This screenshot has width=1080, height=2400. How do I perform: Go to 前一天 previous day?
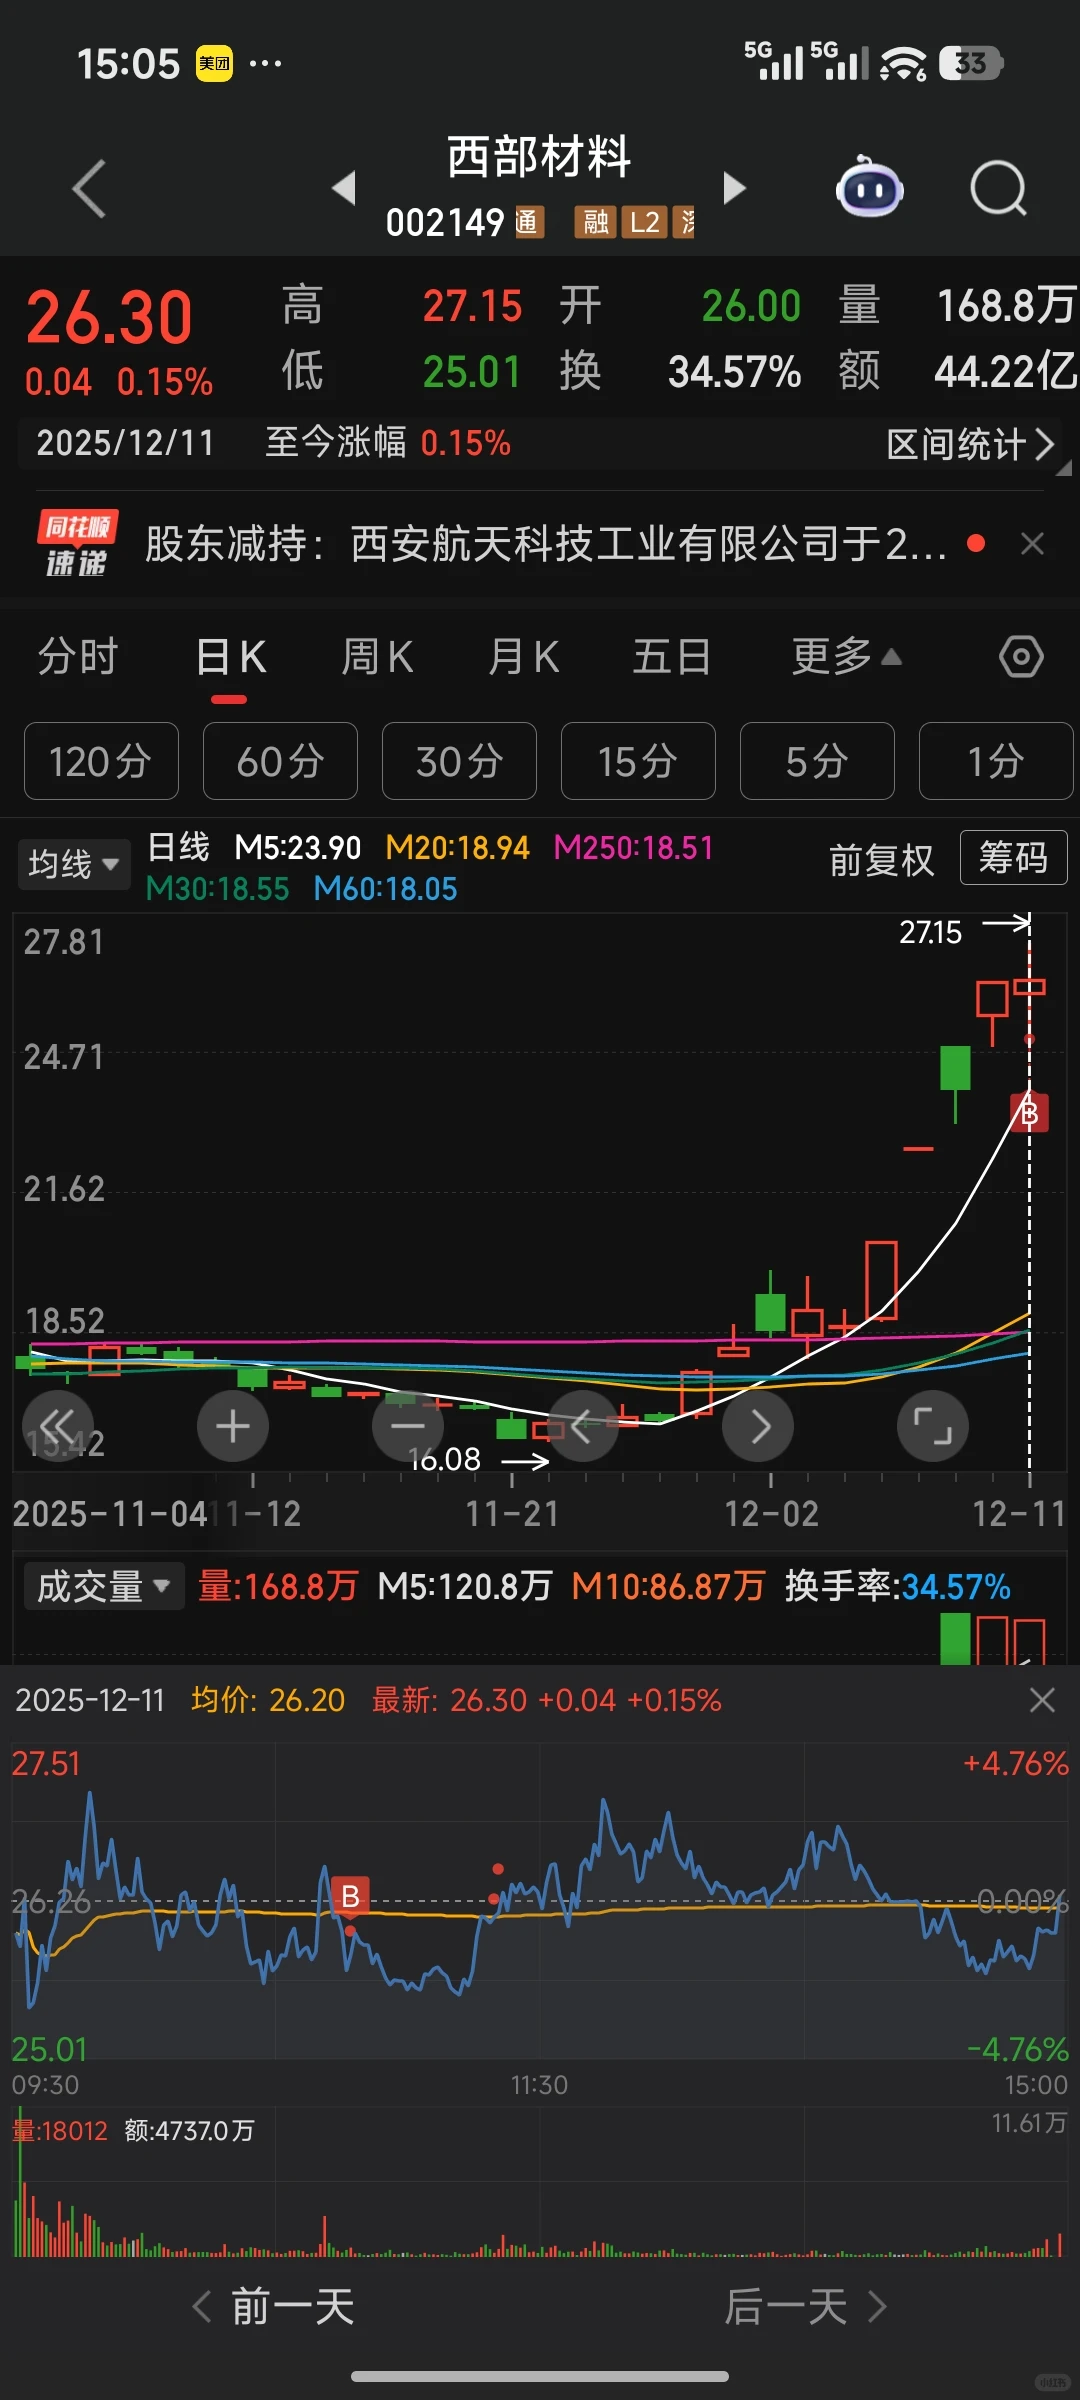pyautogui.click(x=273, y=2307)
